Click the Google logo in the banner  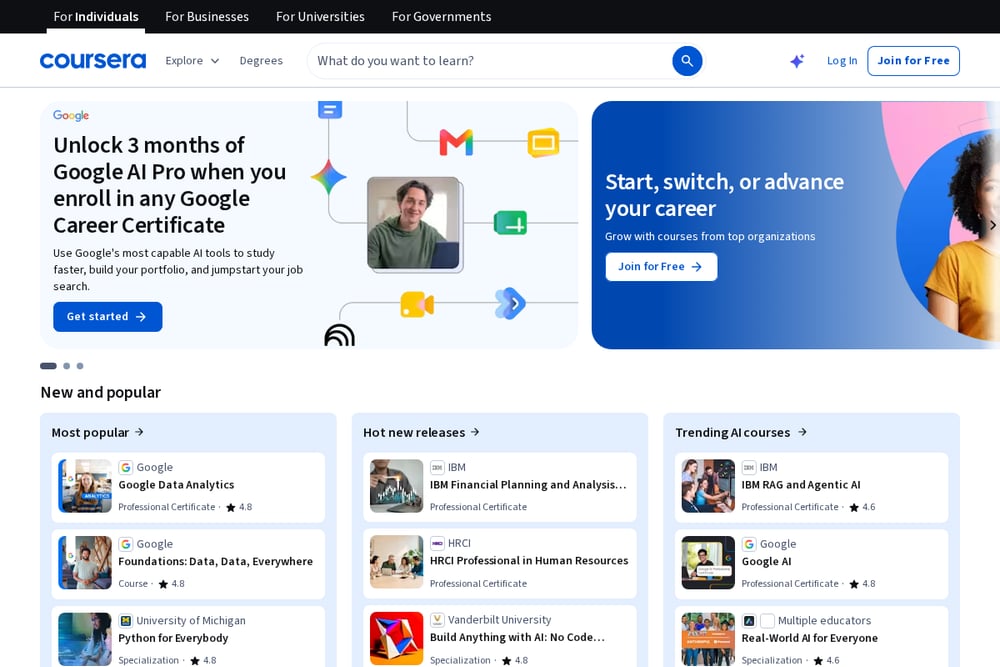pyautogui.click(x=71, y=115)
